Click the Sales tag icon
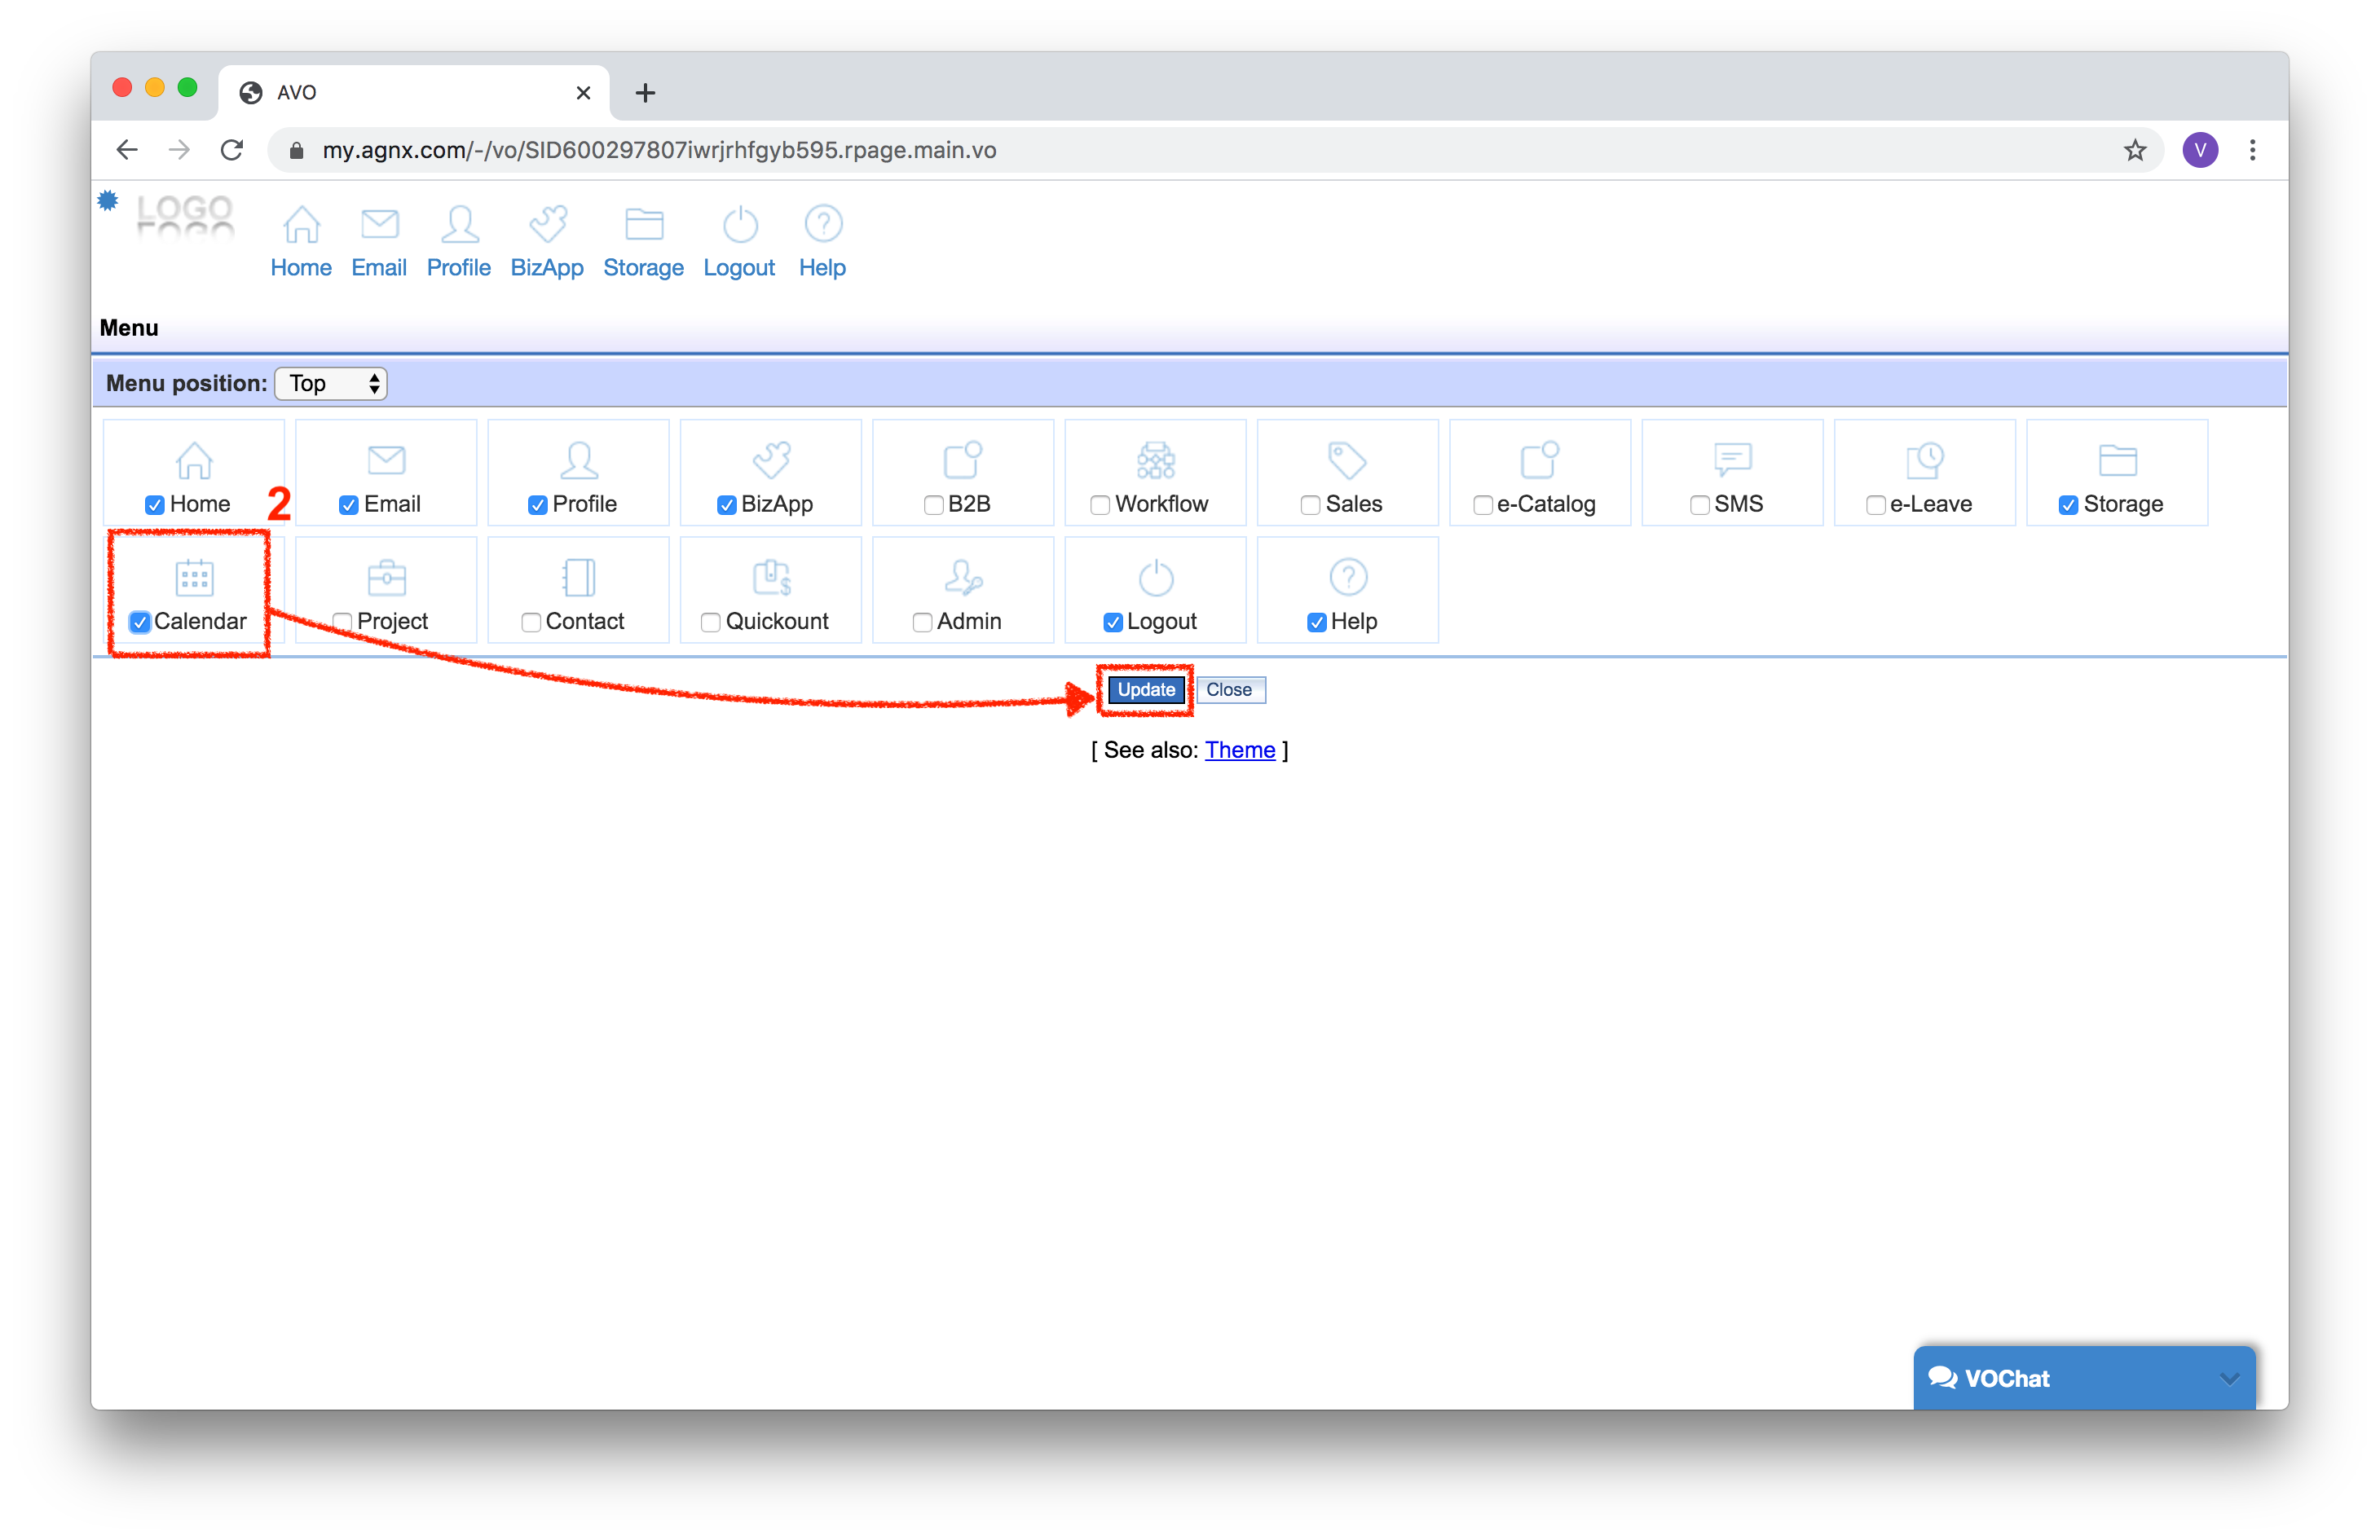This screenshot has height=1540, width=2380. coord(1347,460)
